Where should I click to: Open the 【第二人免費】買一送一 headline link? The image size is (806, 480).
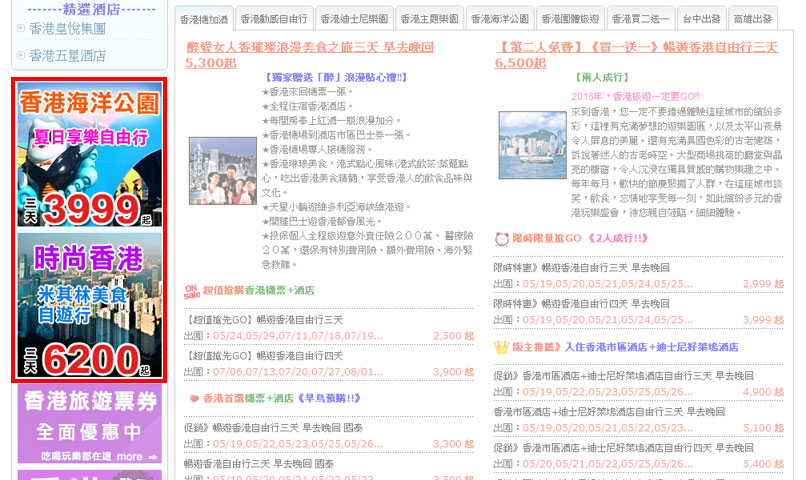click(x=636, y=46)
